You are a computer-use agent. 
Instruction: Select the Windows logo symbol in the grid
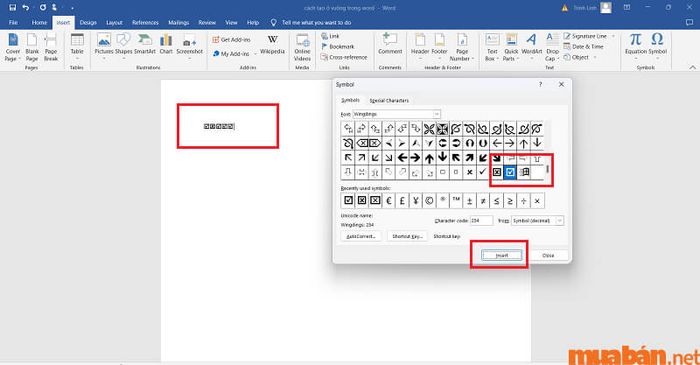524,172
